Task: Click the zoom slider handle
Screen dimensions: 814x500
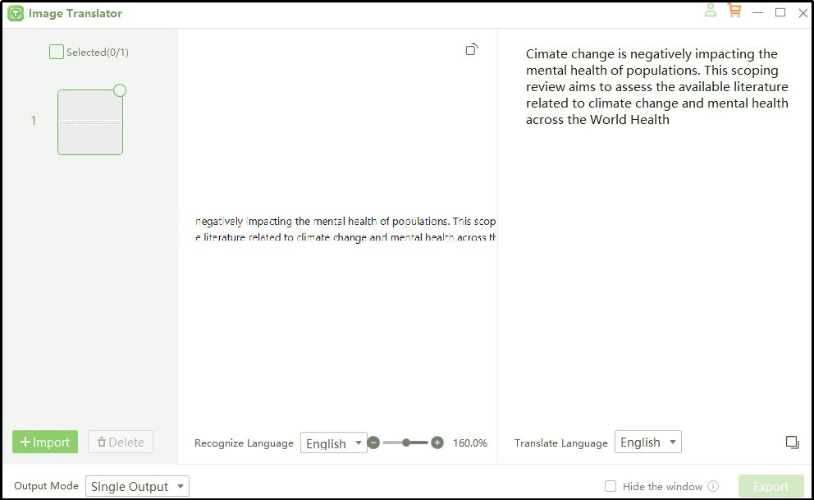Action: point(406,442)
